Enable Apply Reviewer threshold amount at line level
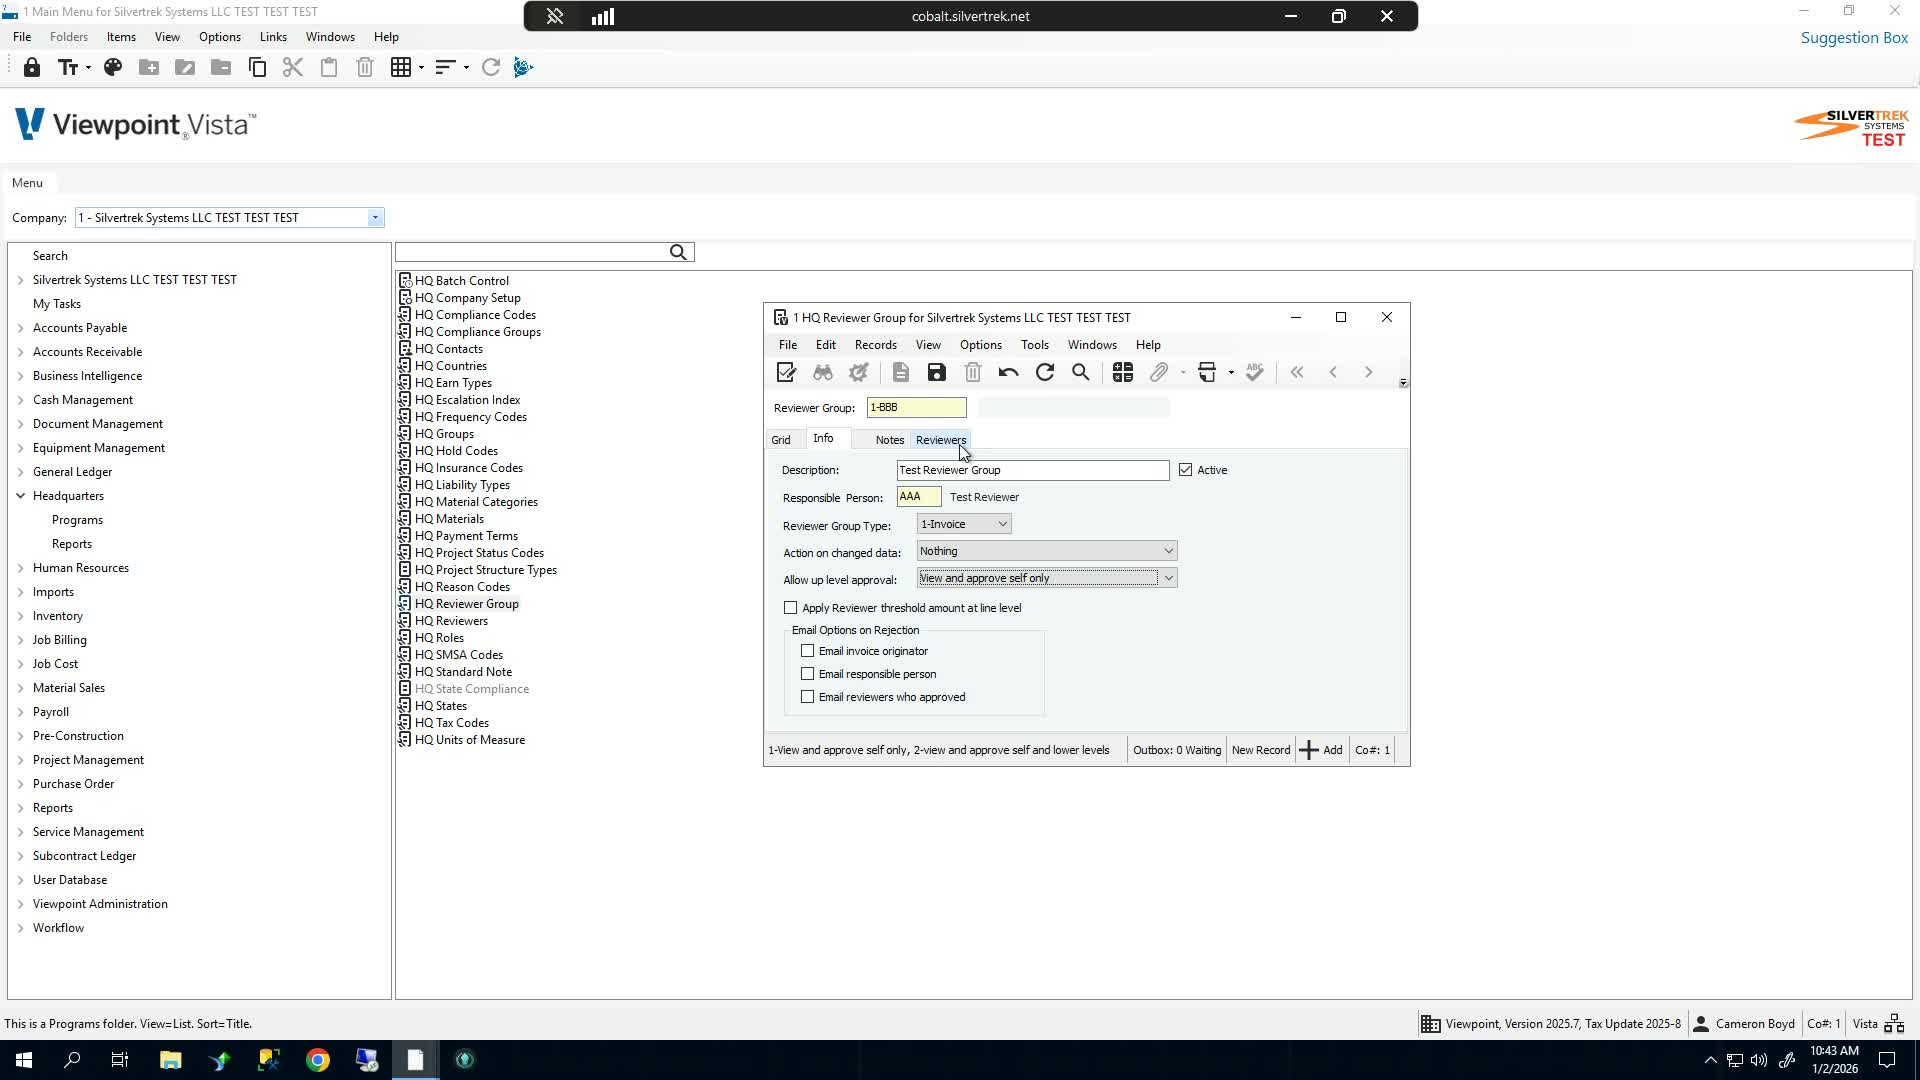The width and height of the screenshot is (1920, 1080). click(x=791, y=608)
